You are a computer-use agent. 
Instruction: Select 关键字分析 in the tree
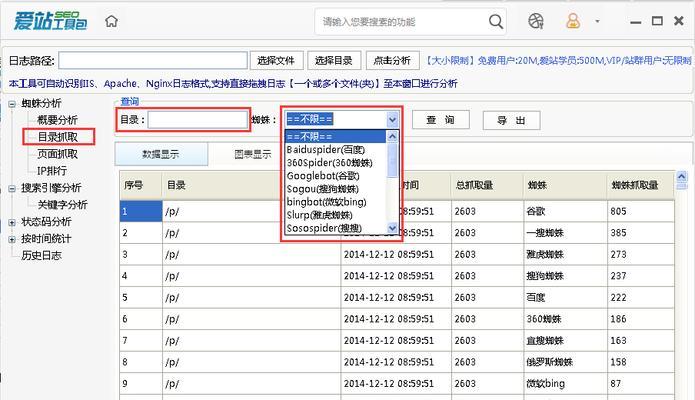pos(62,204)
